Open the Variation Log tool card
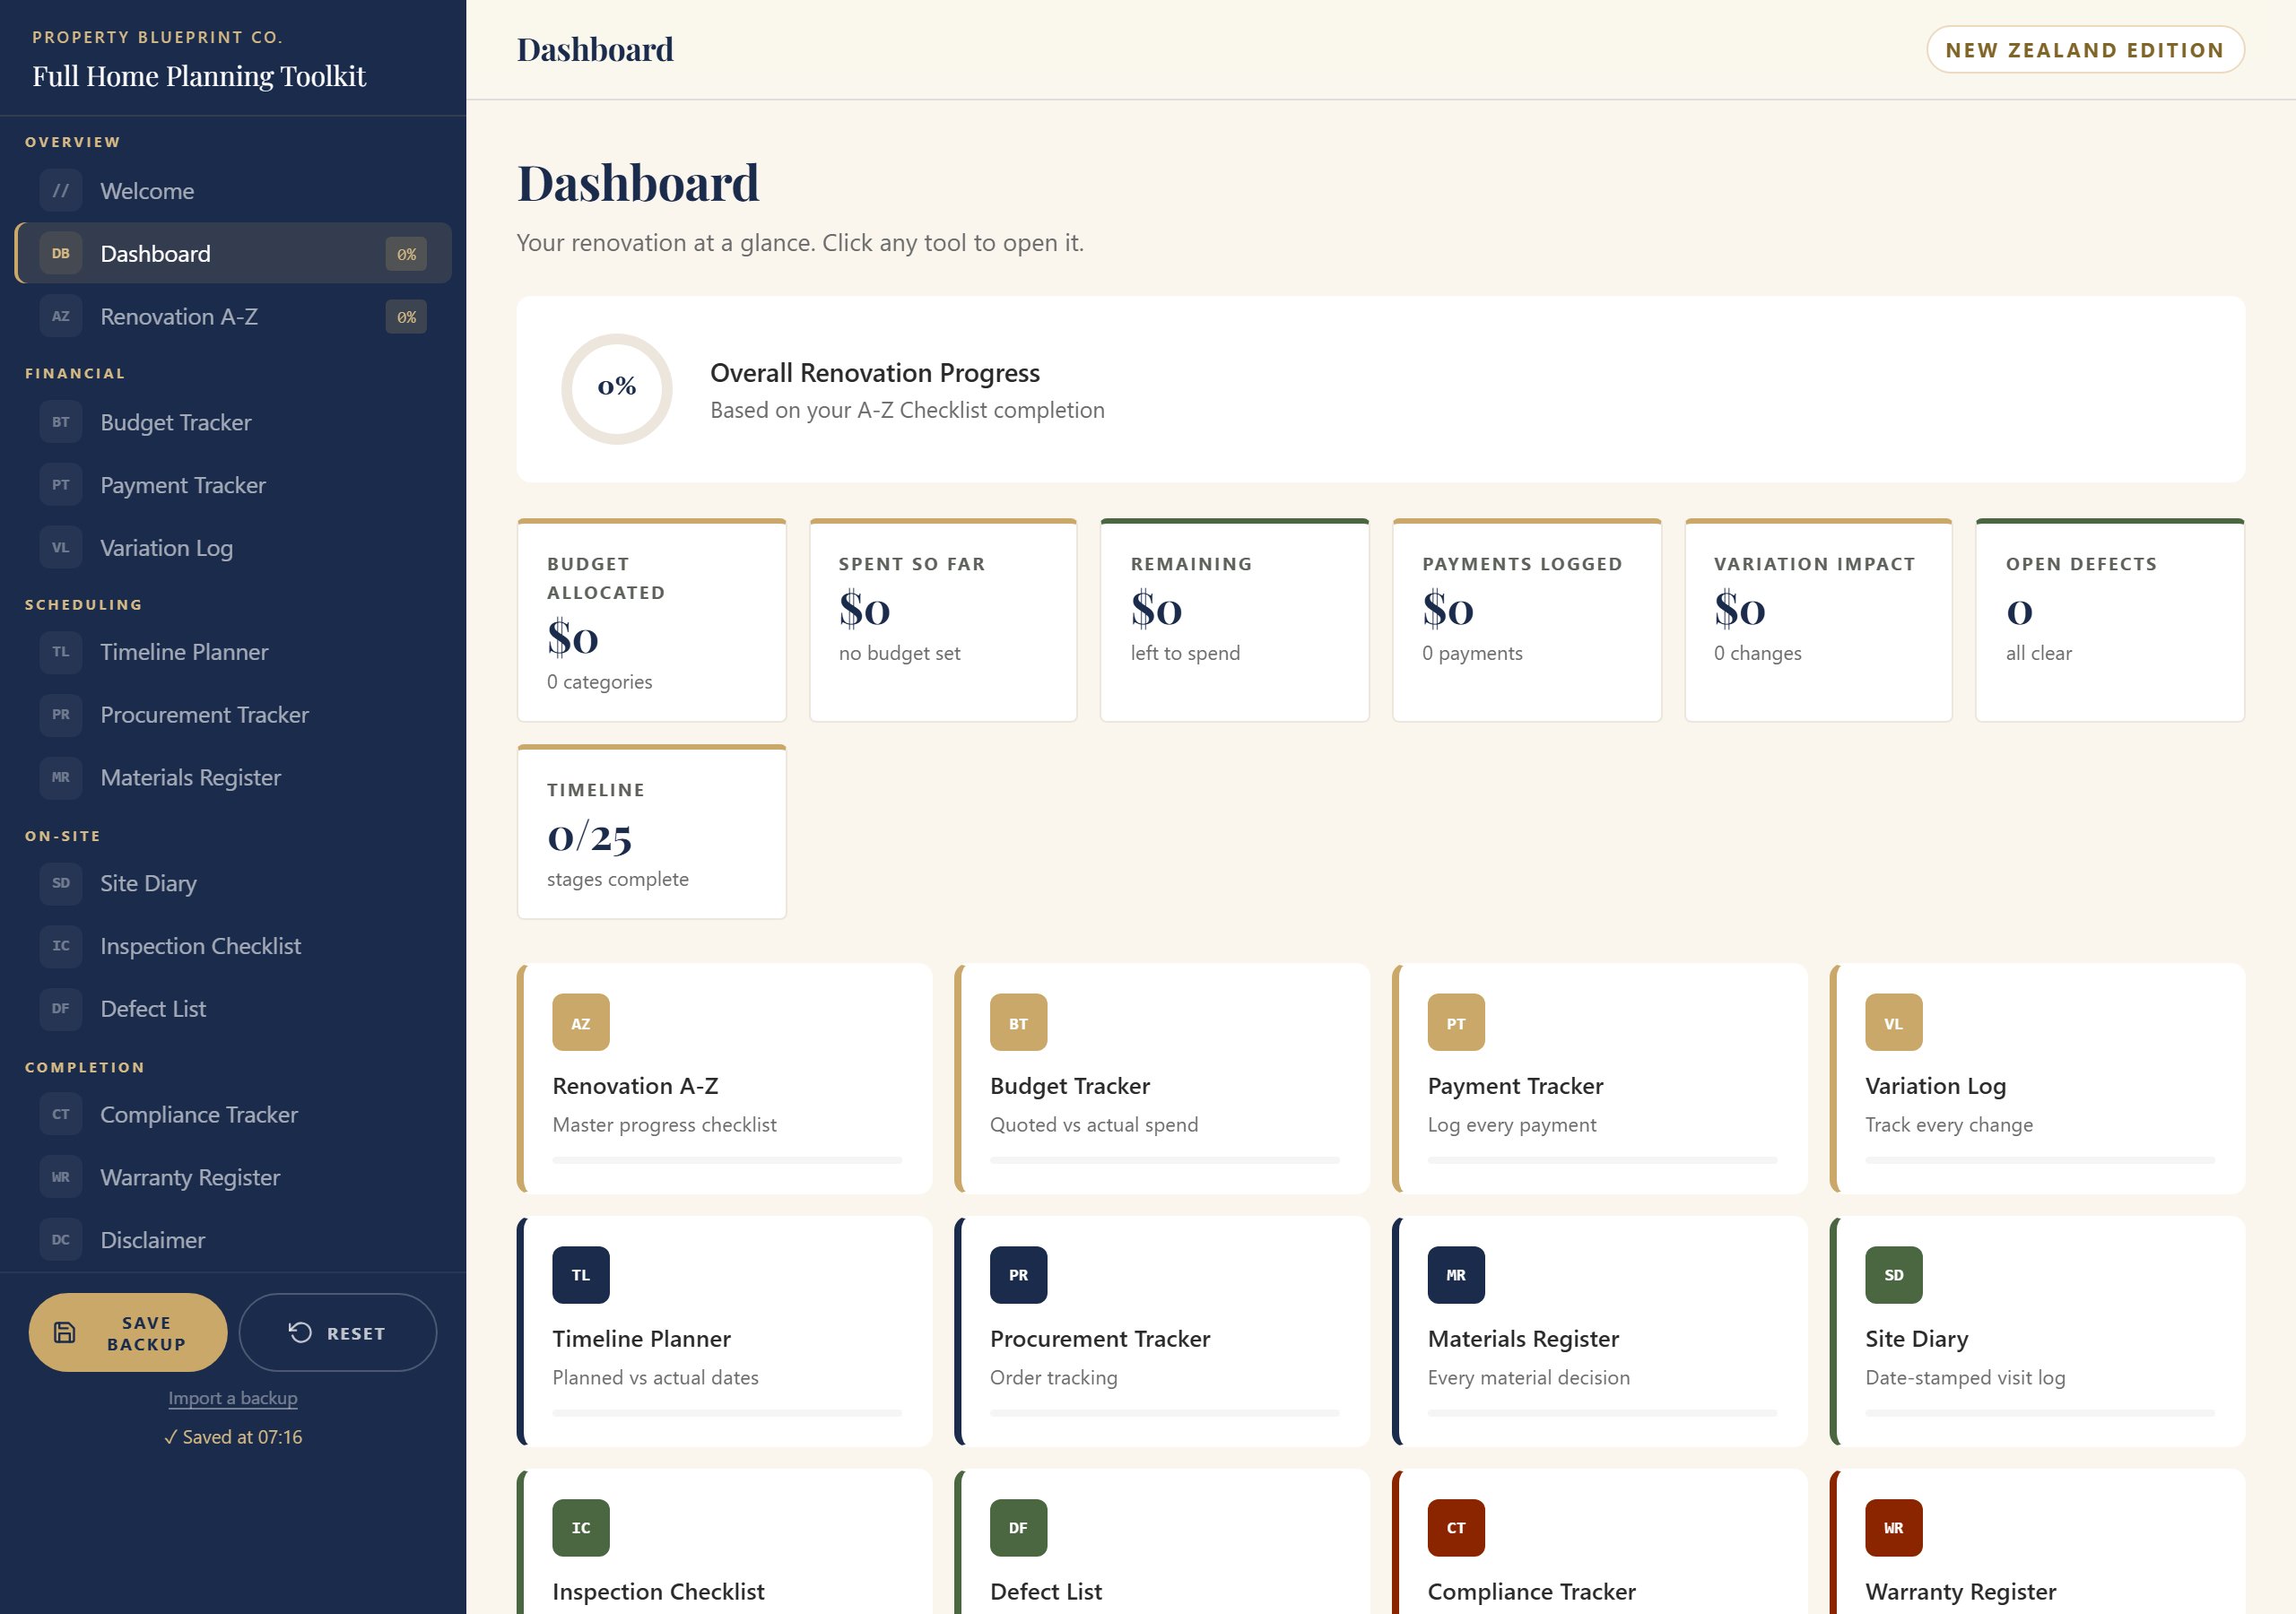Viewport: 2296px width, 1614px height. (x=2037, y=1079)
